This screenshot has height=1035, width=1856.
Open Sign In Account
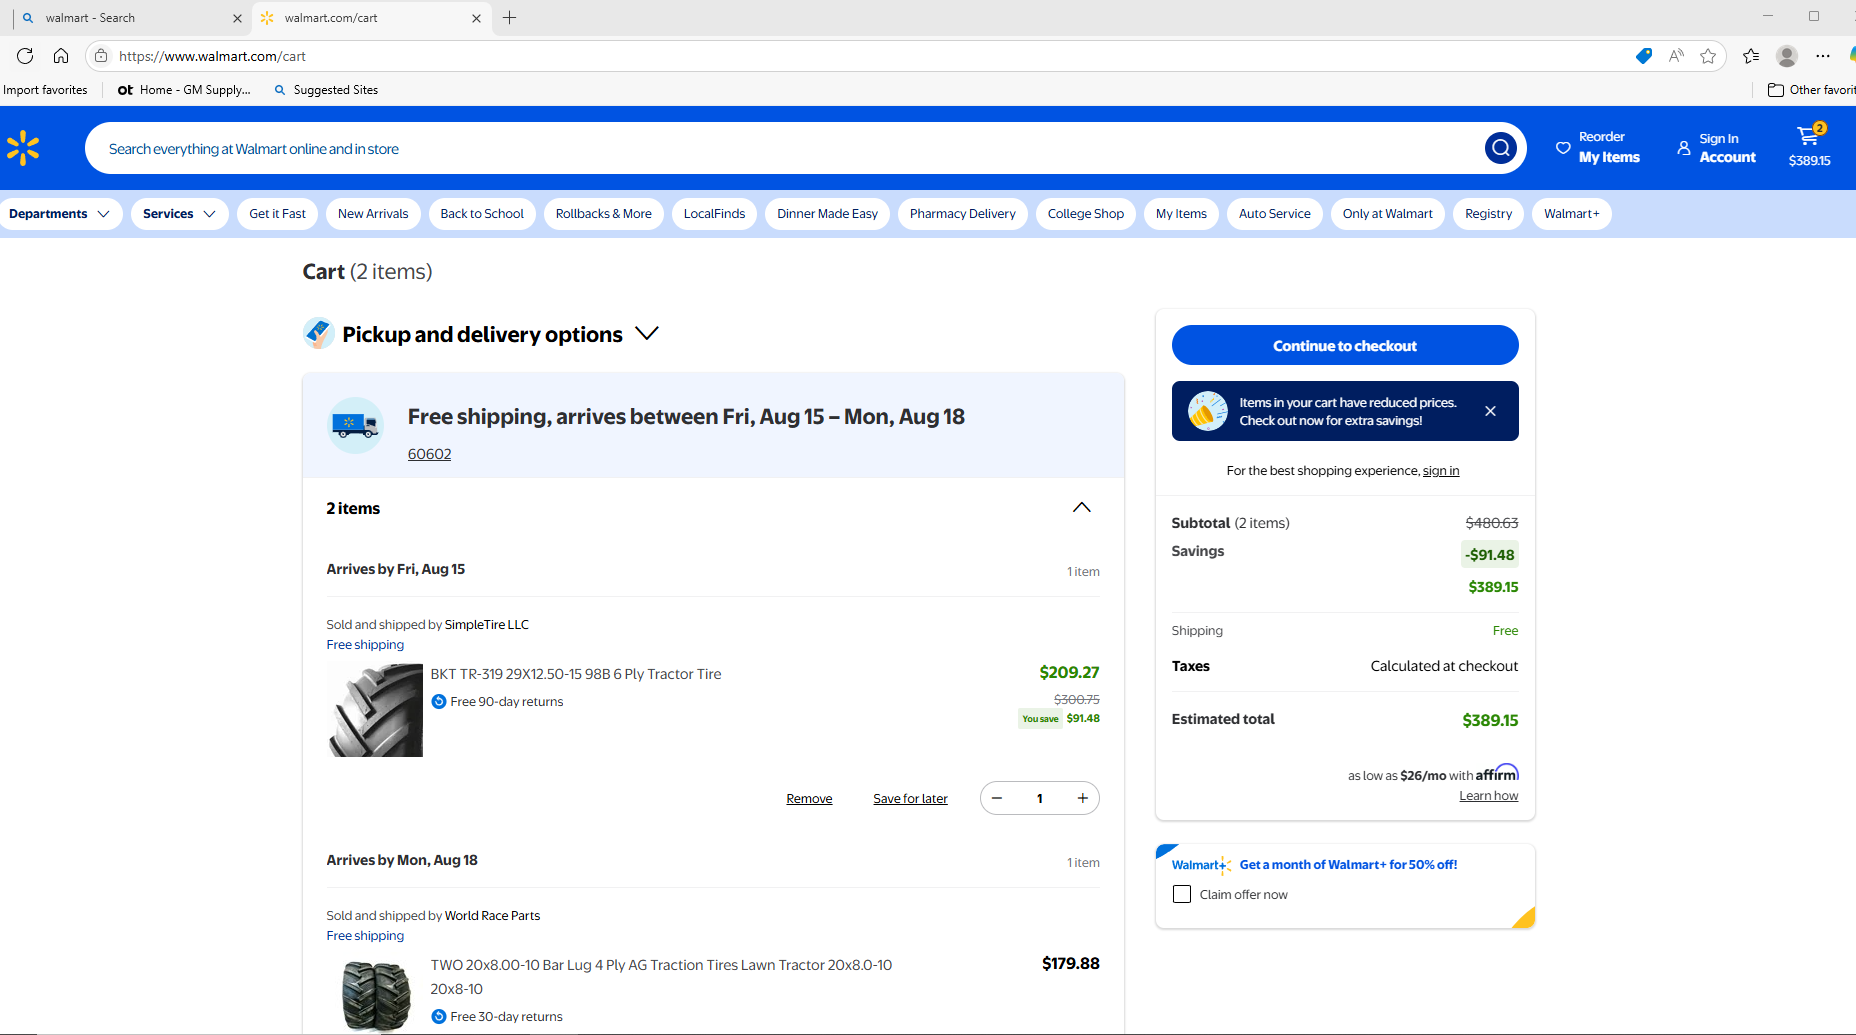pyautogui.click(x=1716, y=148)
